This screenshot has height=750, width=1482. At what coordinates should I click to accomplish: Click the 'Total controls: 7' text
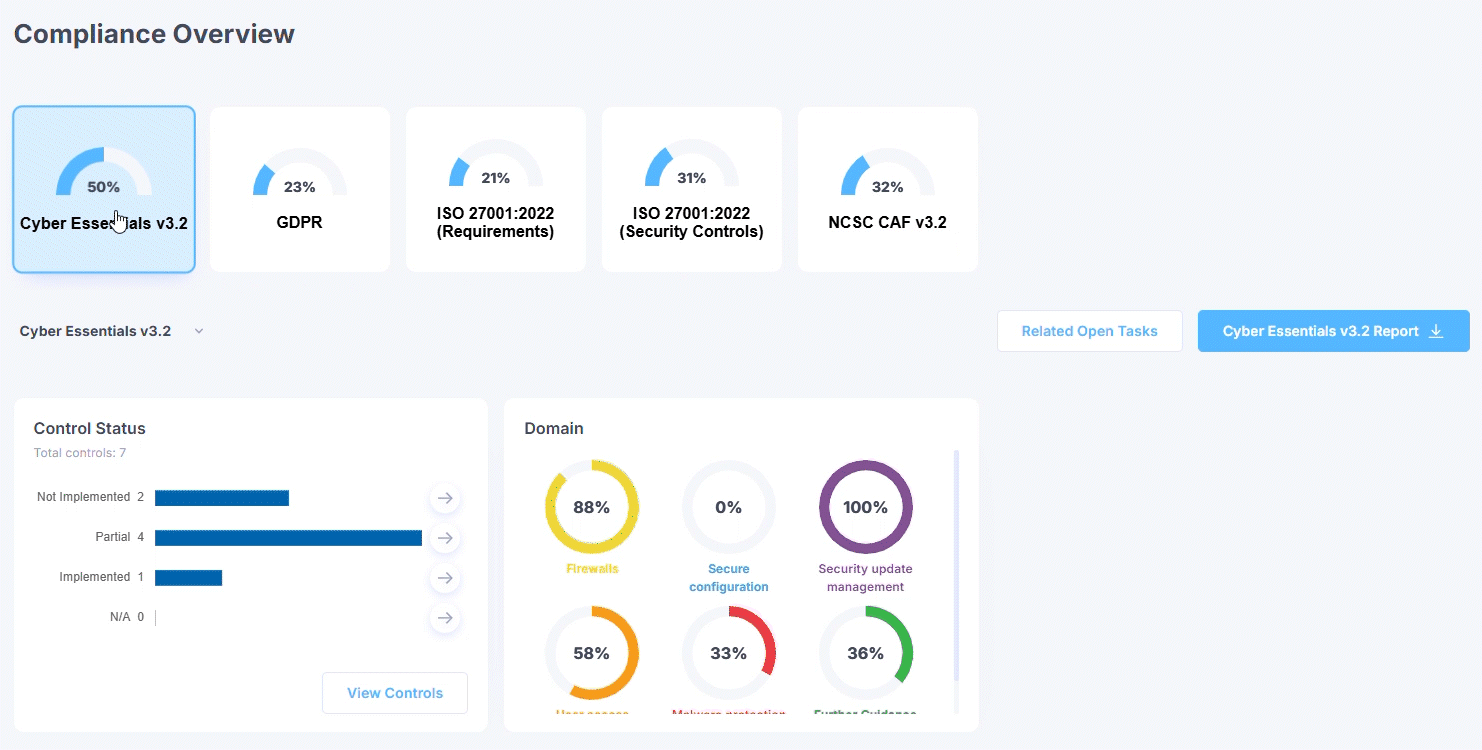point(80,453)
